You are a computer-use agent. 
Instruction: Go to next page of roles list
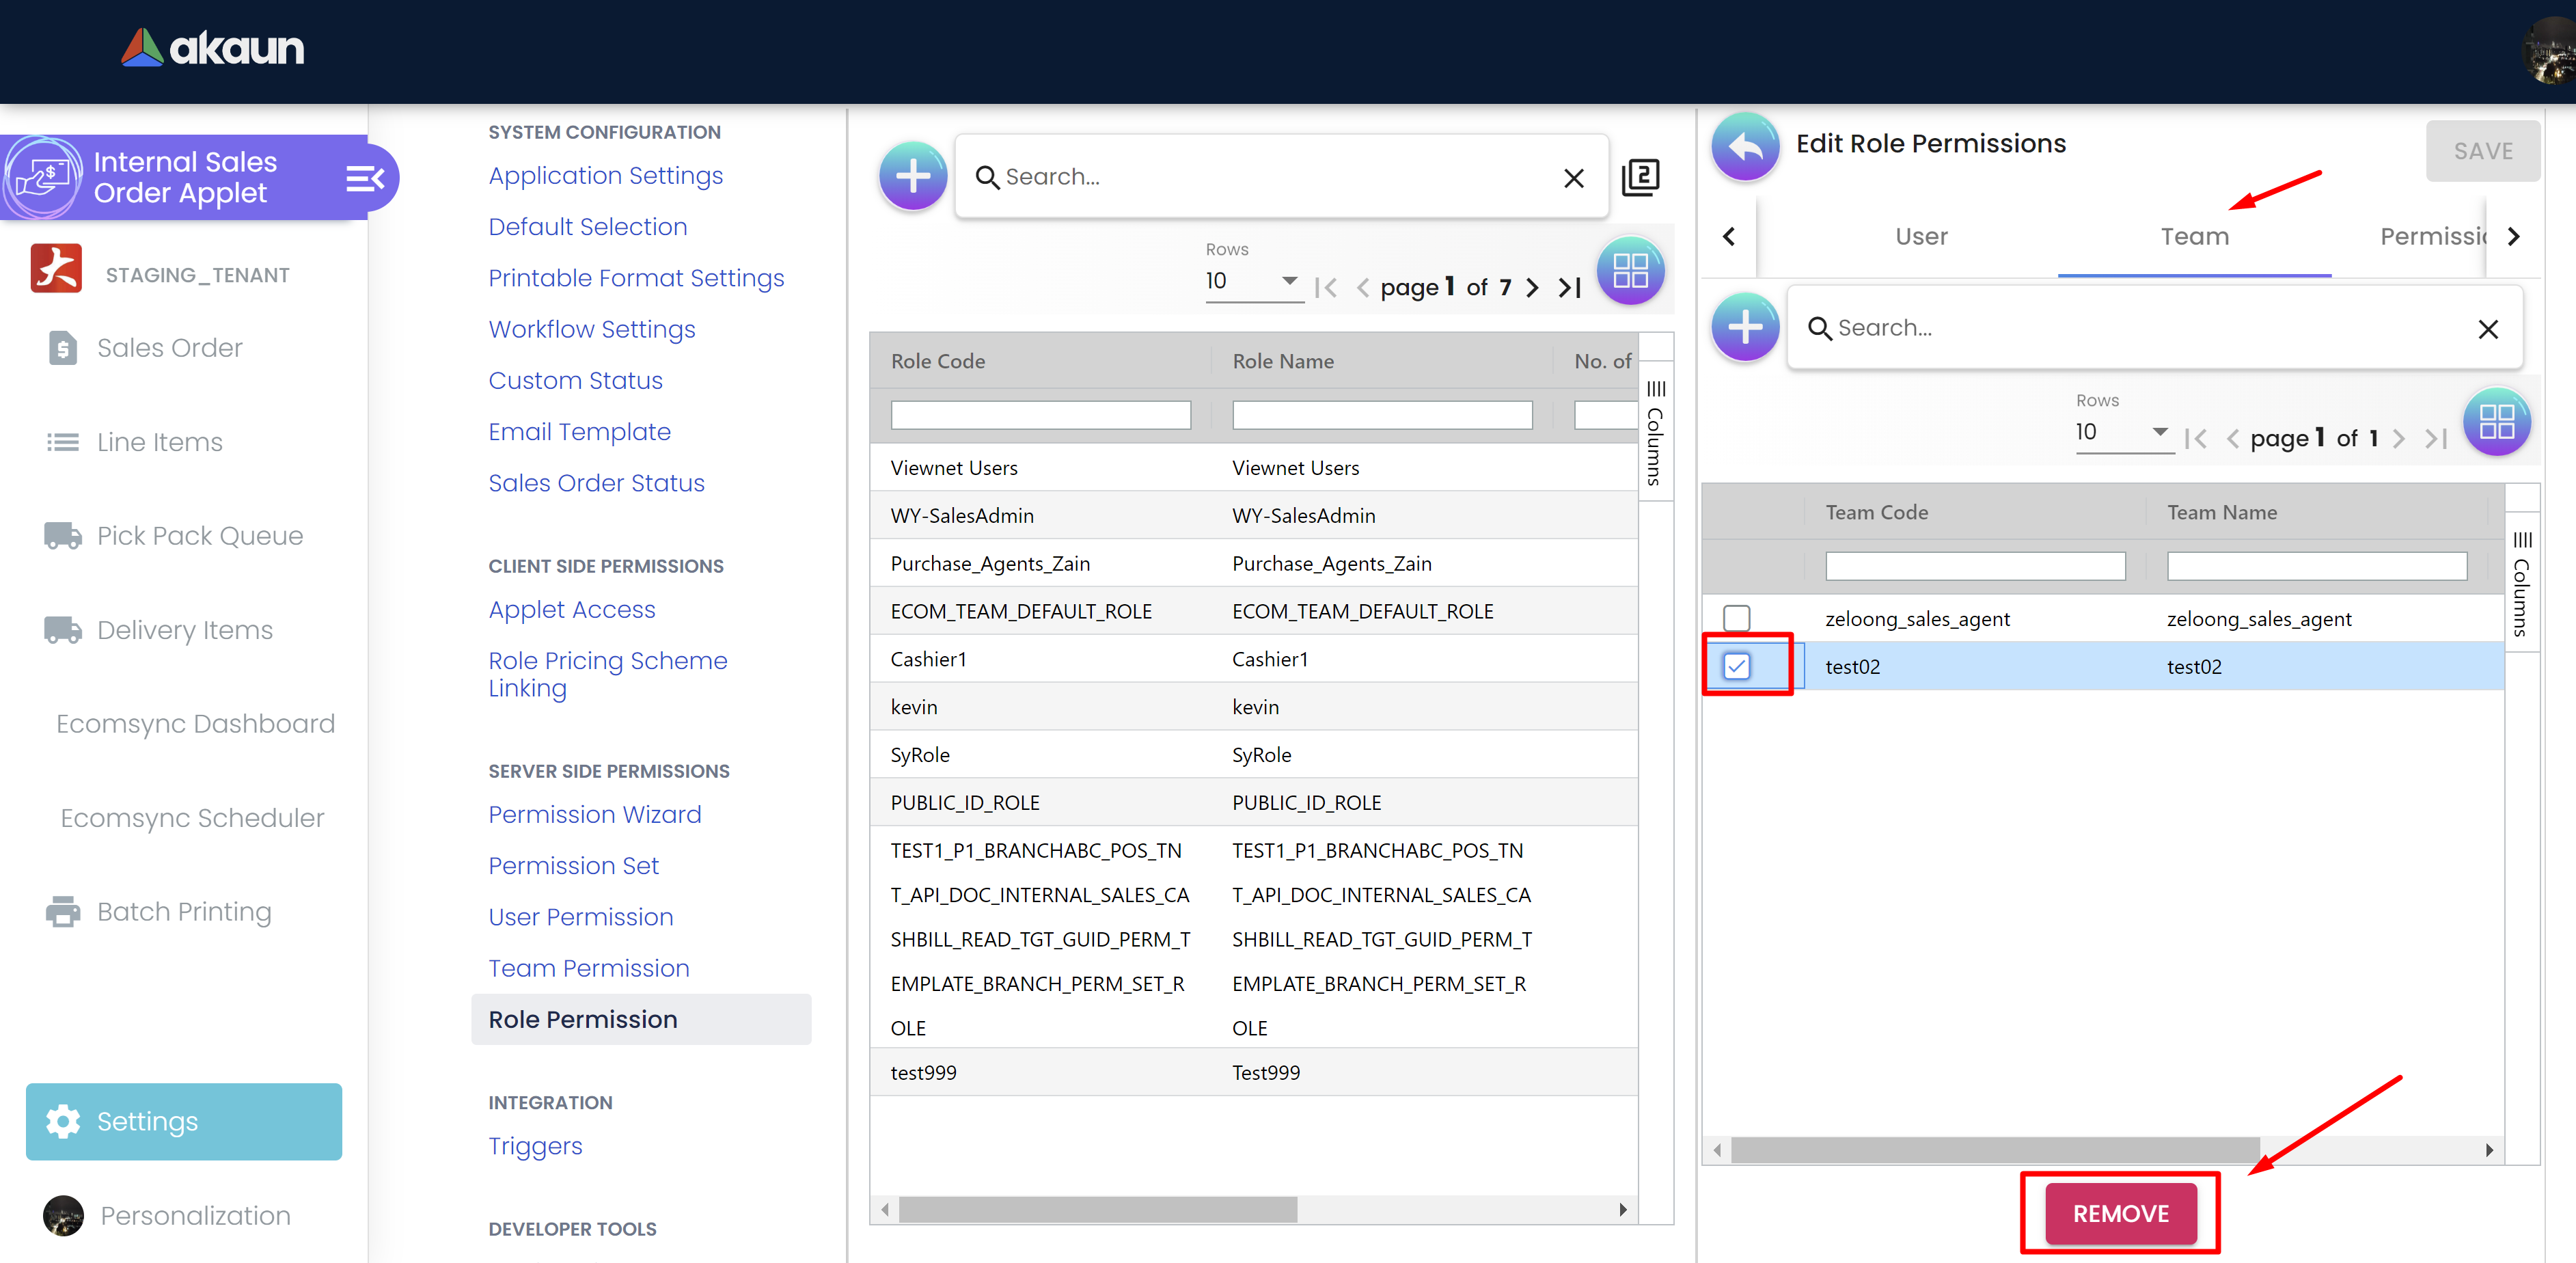click(x=1532, y=288)
